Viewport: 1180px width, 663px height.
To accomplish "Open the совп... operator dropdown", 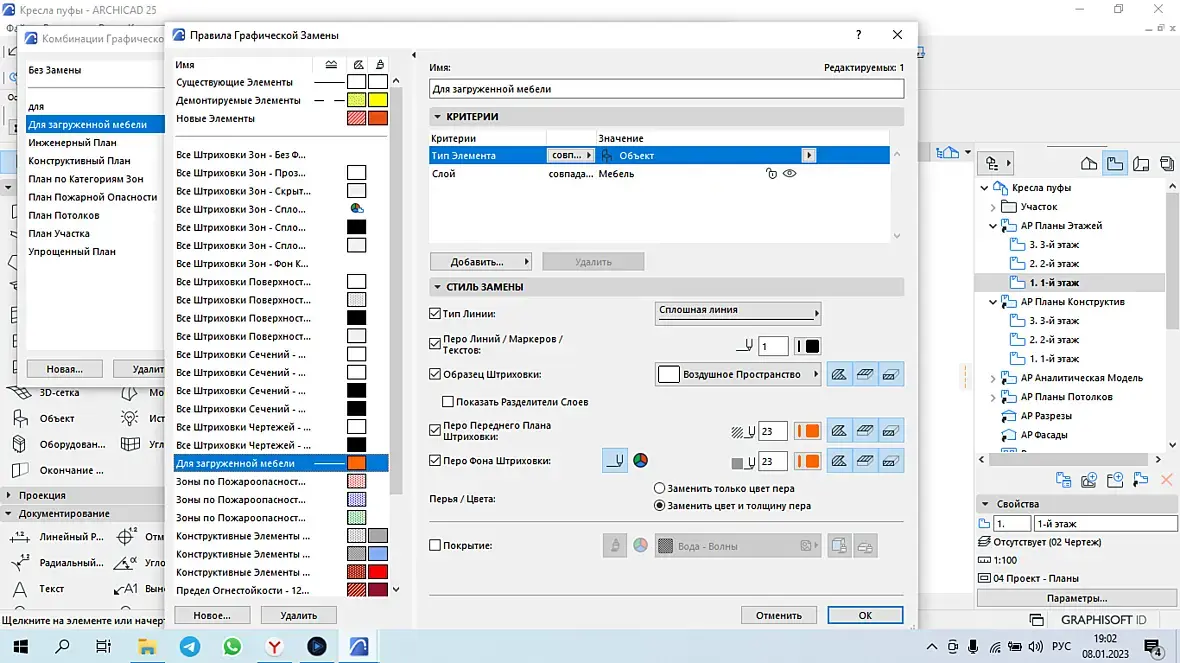I will (570, 155).
